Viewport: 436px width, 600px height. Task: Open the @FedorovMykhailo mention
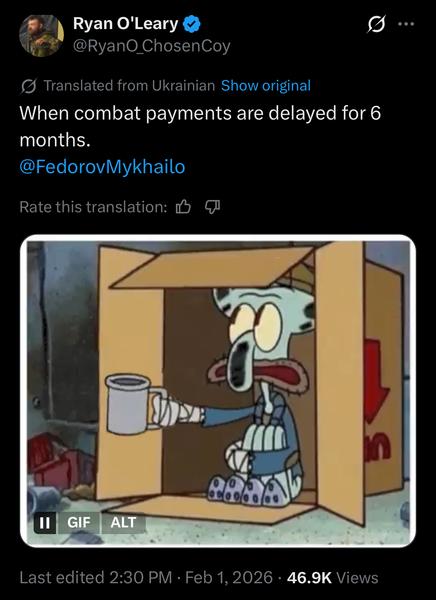point(102,167)
